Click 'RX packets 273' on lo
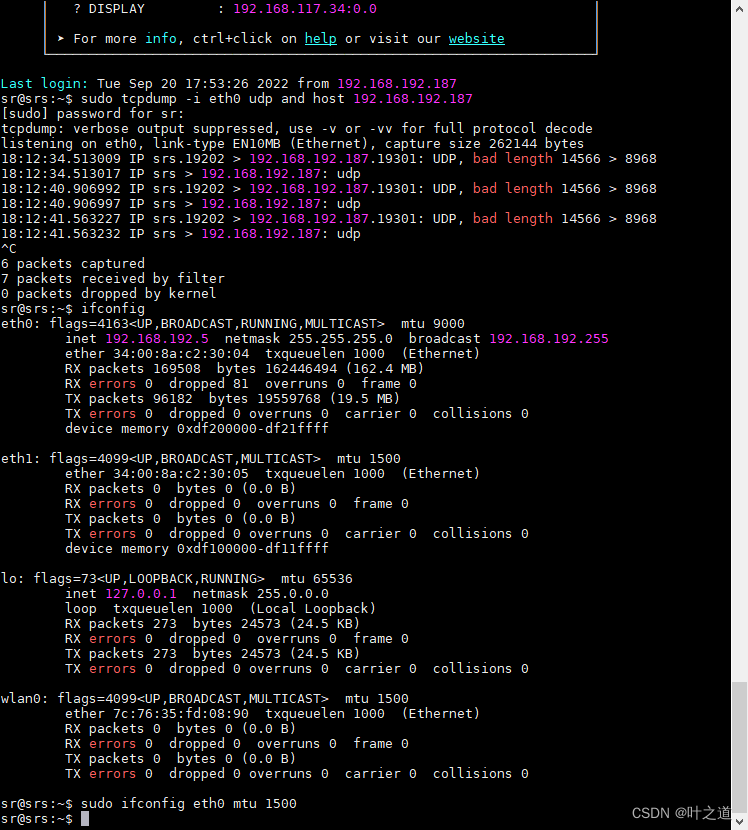748x830 pixels. pos(121,624)
